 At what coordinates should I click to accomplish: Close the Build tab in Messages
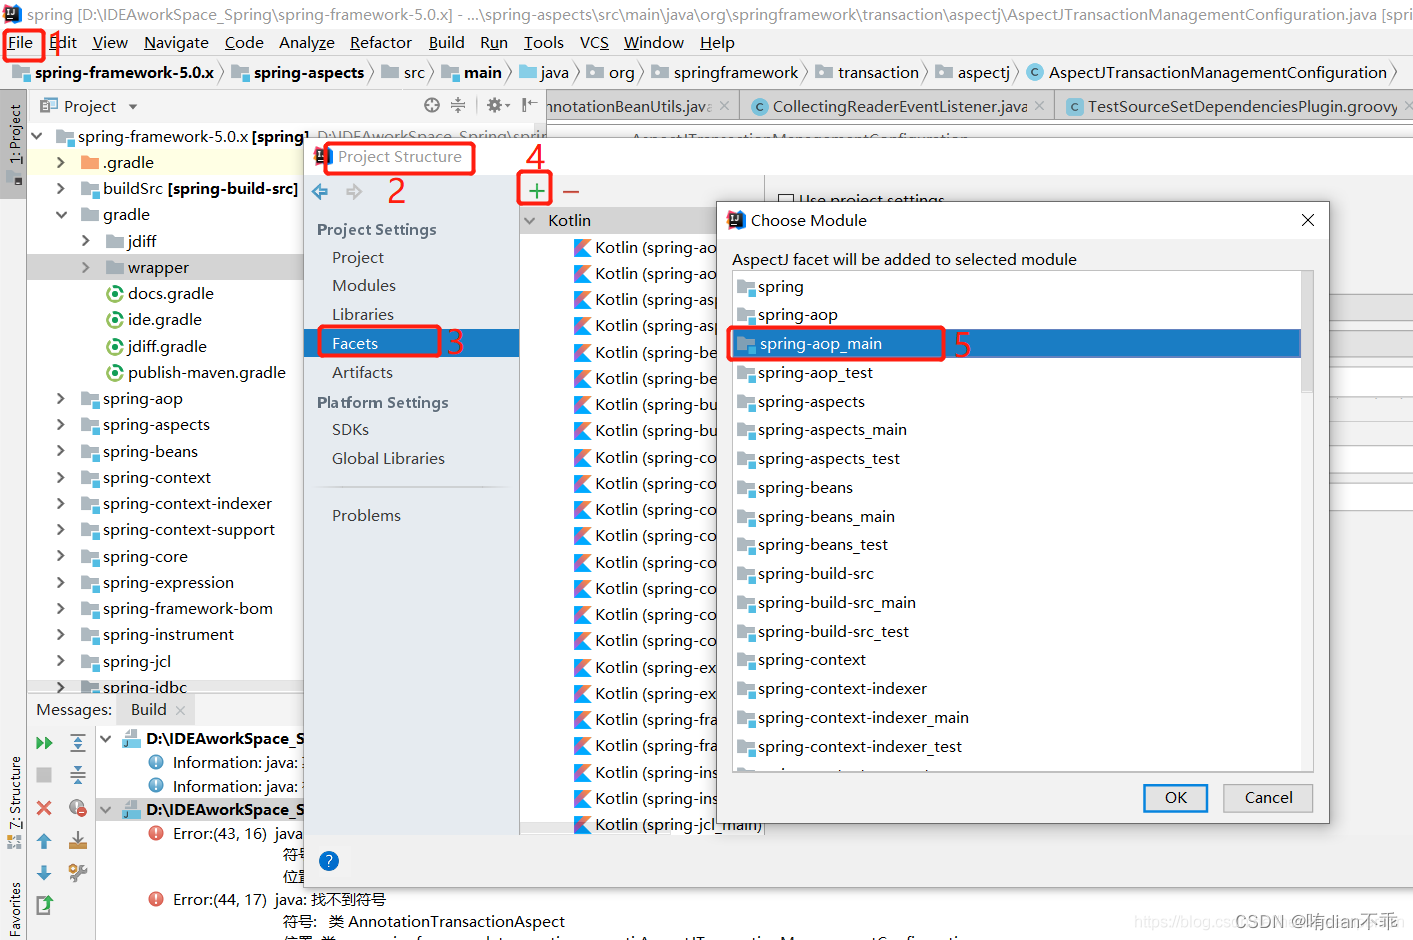(x=180, y=710)
